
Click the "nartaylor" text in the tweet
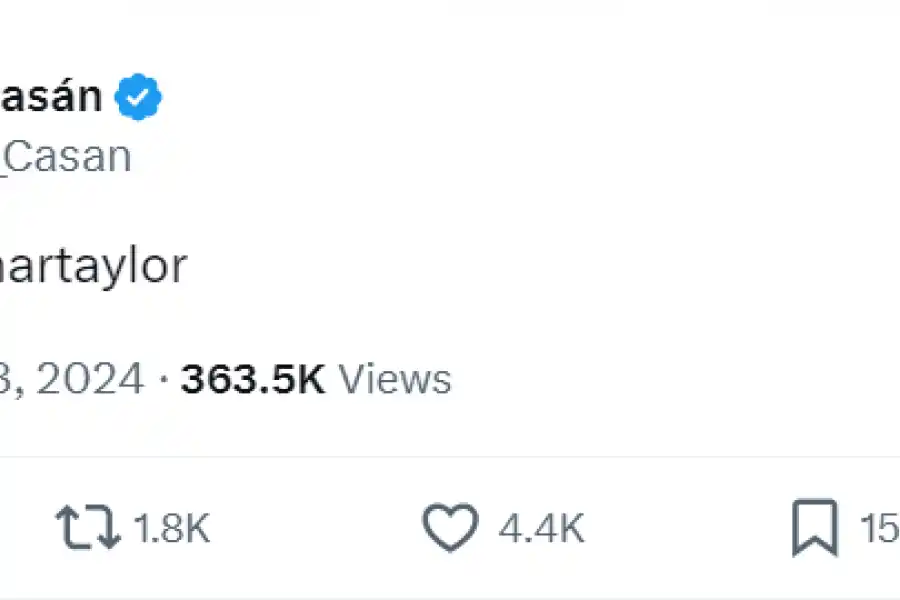coord(93,268)
